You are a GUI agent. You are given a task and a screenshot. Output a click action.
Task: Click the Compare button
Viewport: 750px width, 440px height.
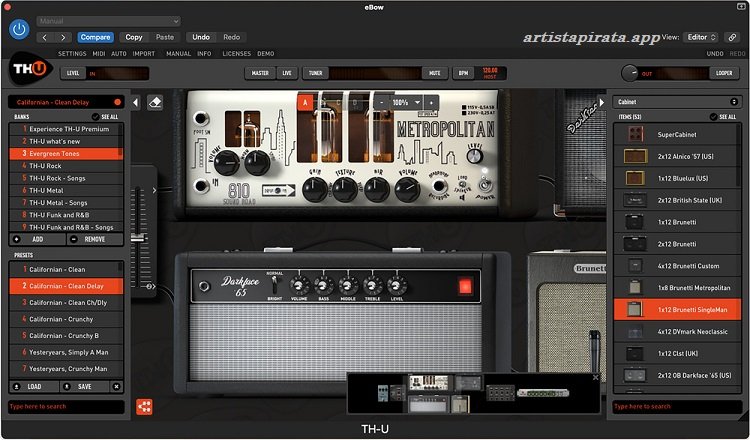(95, 37)
